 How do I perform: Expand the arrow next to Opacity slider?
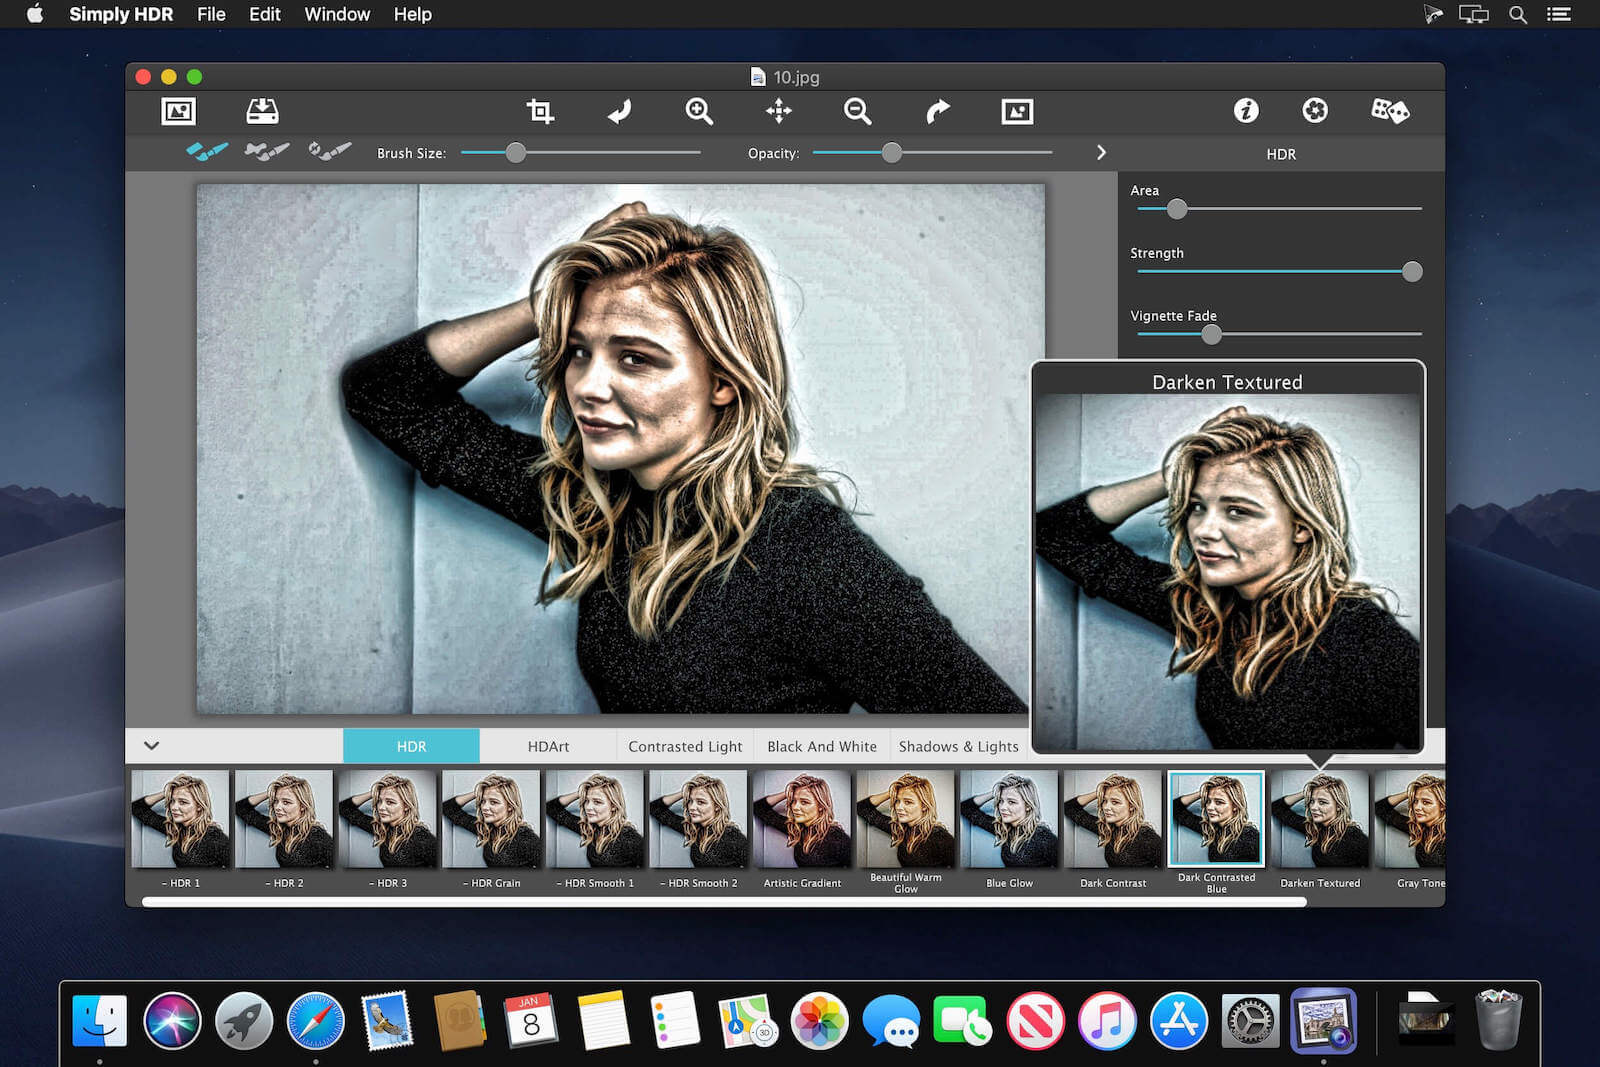tap(1101, 153)
